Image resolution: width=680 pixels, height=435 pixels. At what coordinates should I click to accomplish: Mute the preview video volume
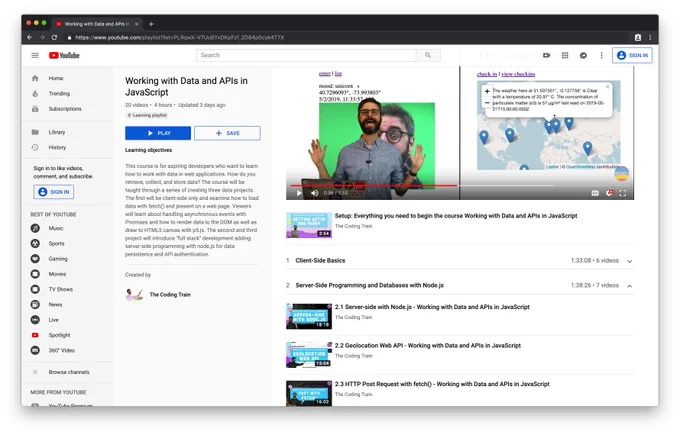click(x=315, y=193)
